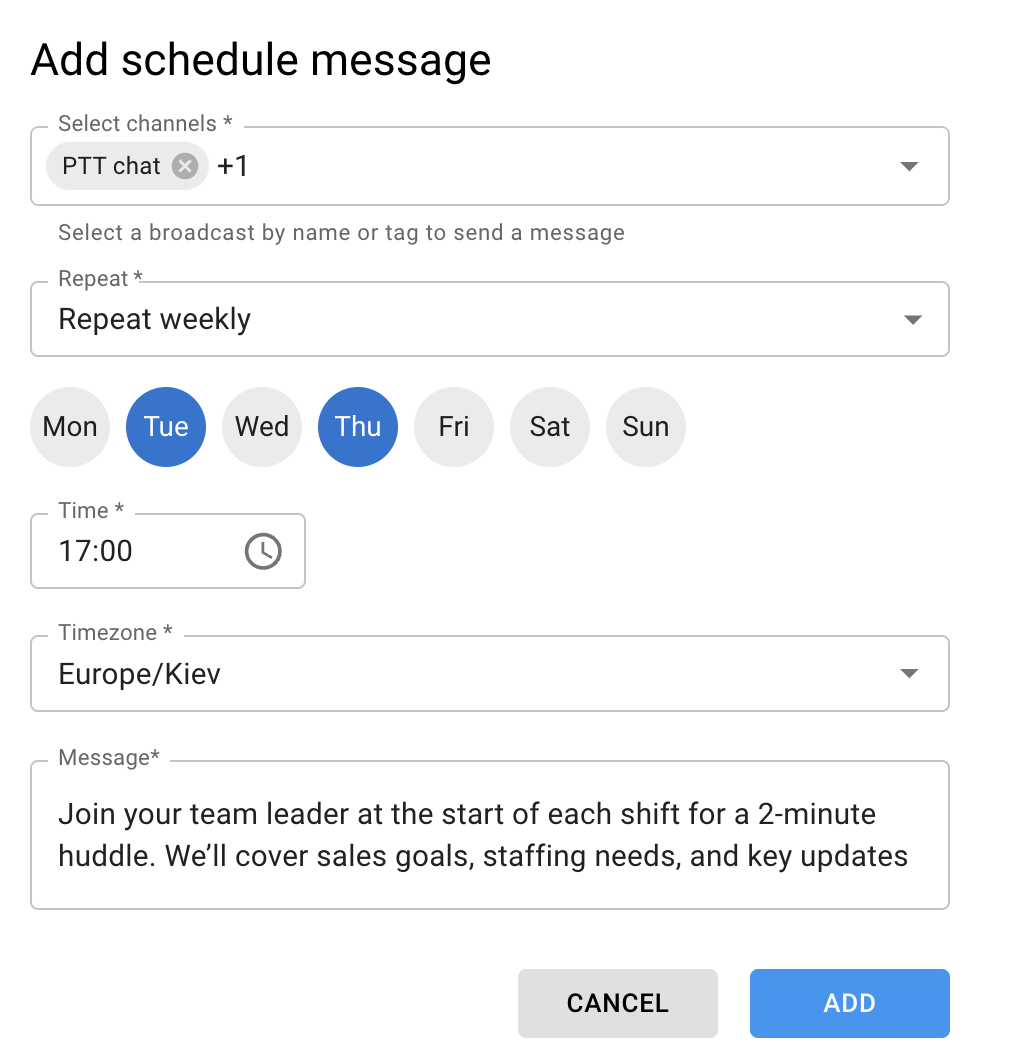Screen dimensions: 1026x1060
Task: Toggle Monday in the weekly schedule
Action: [x=69, y=426]
